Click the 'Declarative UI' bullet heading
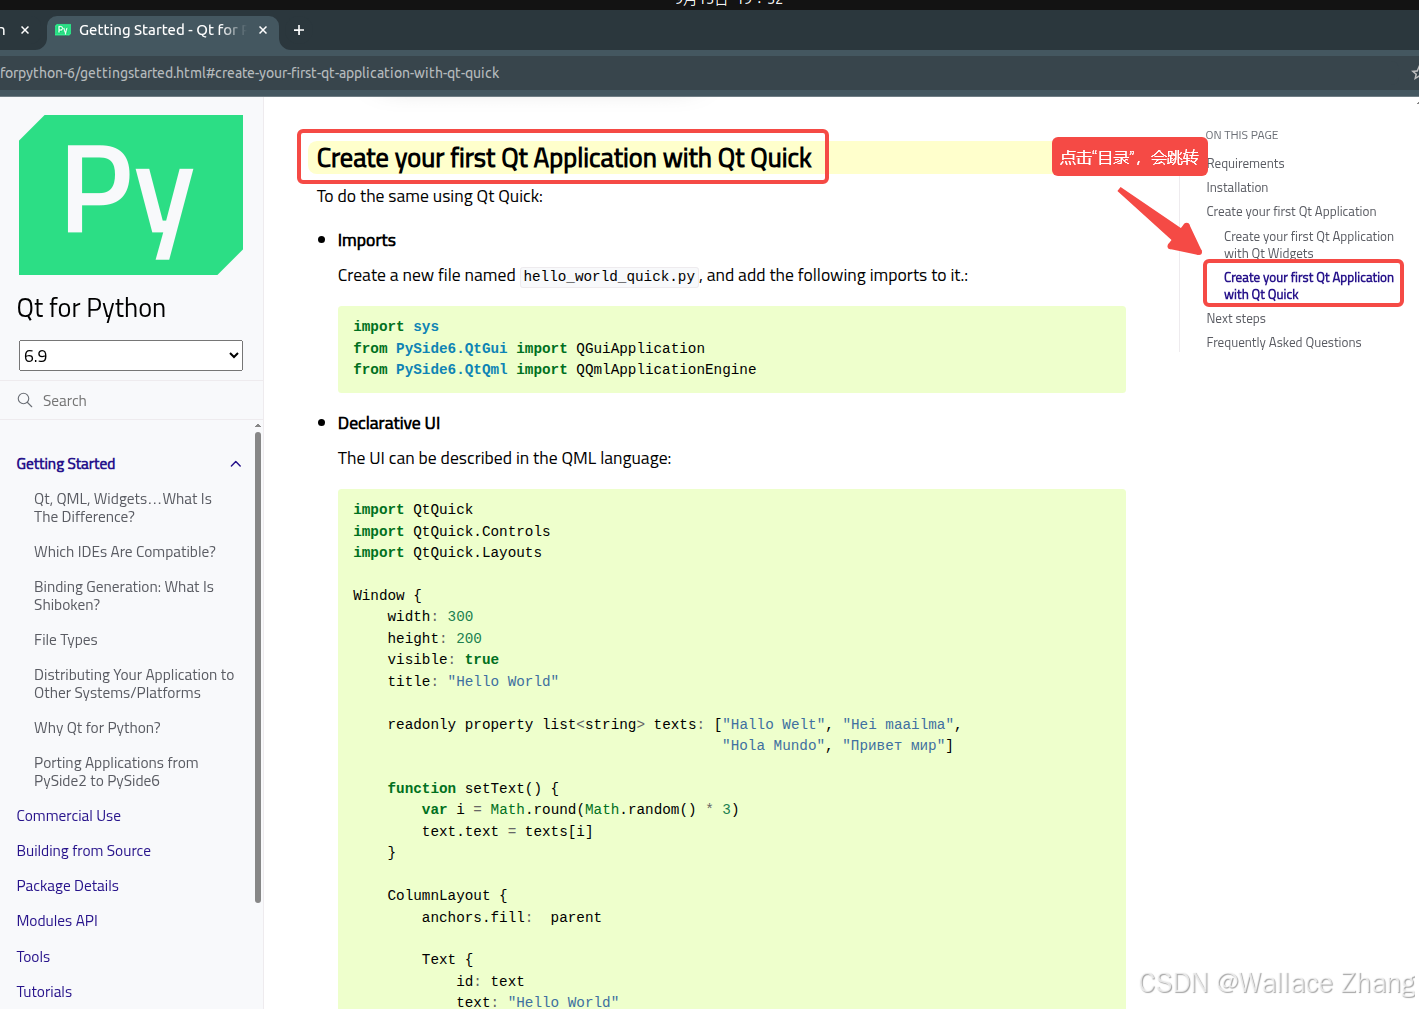 point(389,423)
